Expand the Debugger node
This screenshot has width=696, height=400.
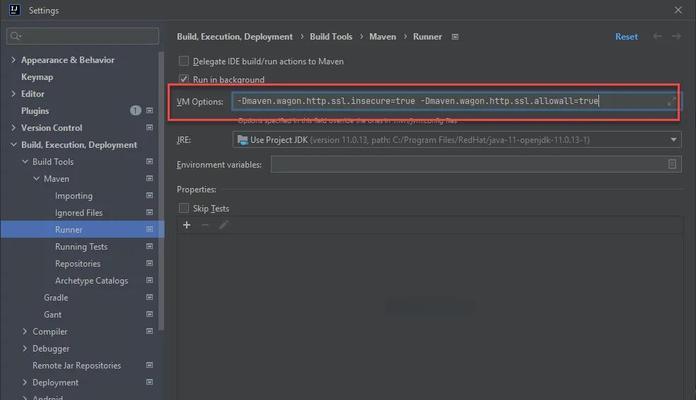pyautogui.click(x=25, y=349)
